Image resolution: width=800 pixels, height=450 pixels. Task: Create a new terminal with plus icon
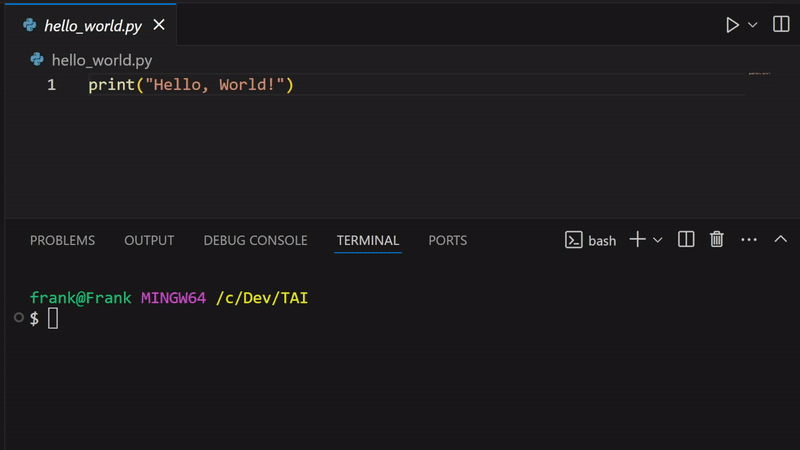pos(637,239)
